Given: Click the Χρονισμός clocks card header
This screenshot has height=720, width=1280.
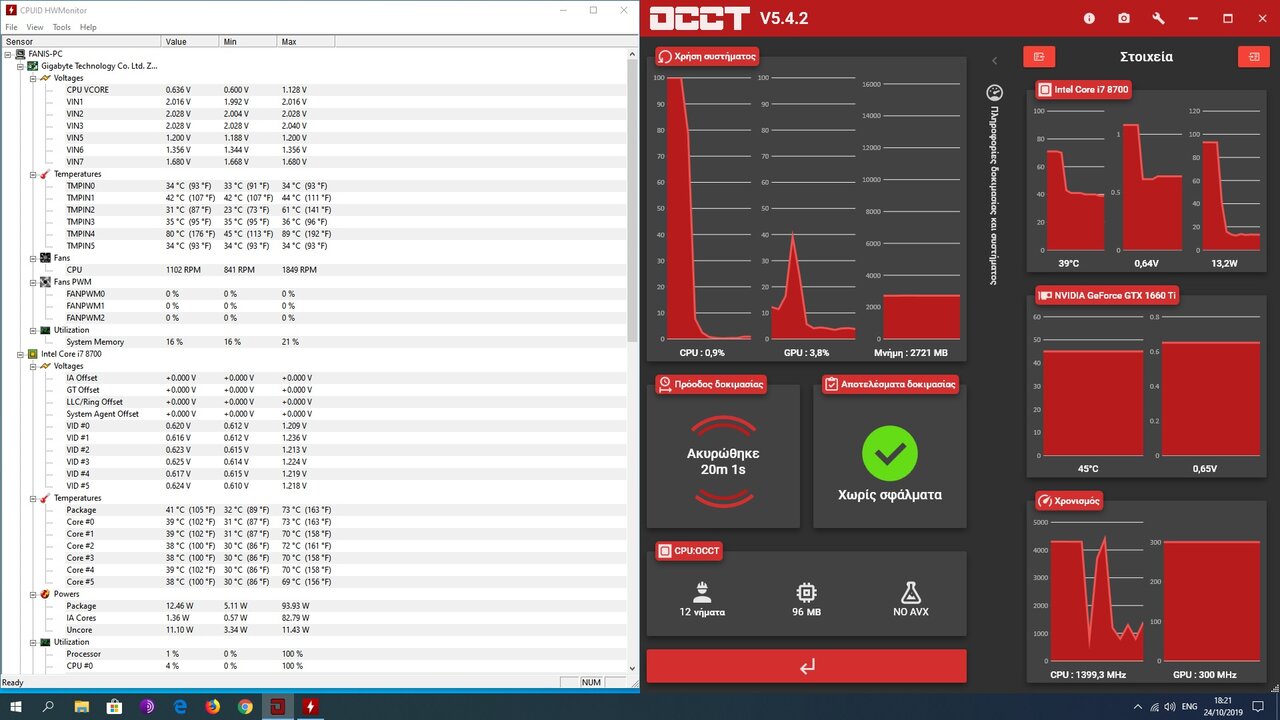Looking at the screenshot, I should [x=1070, y=500].
